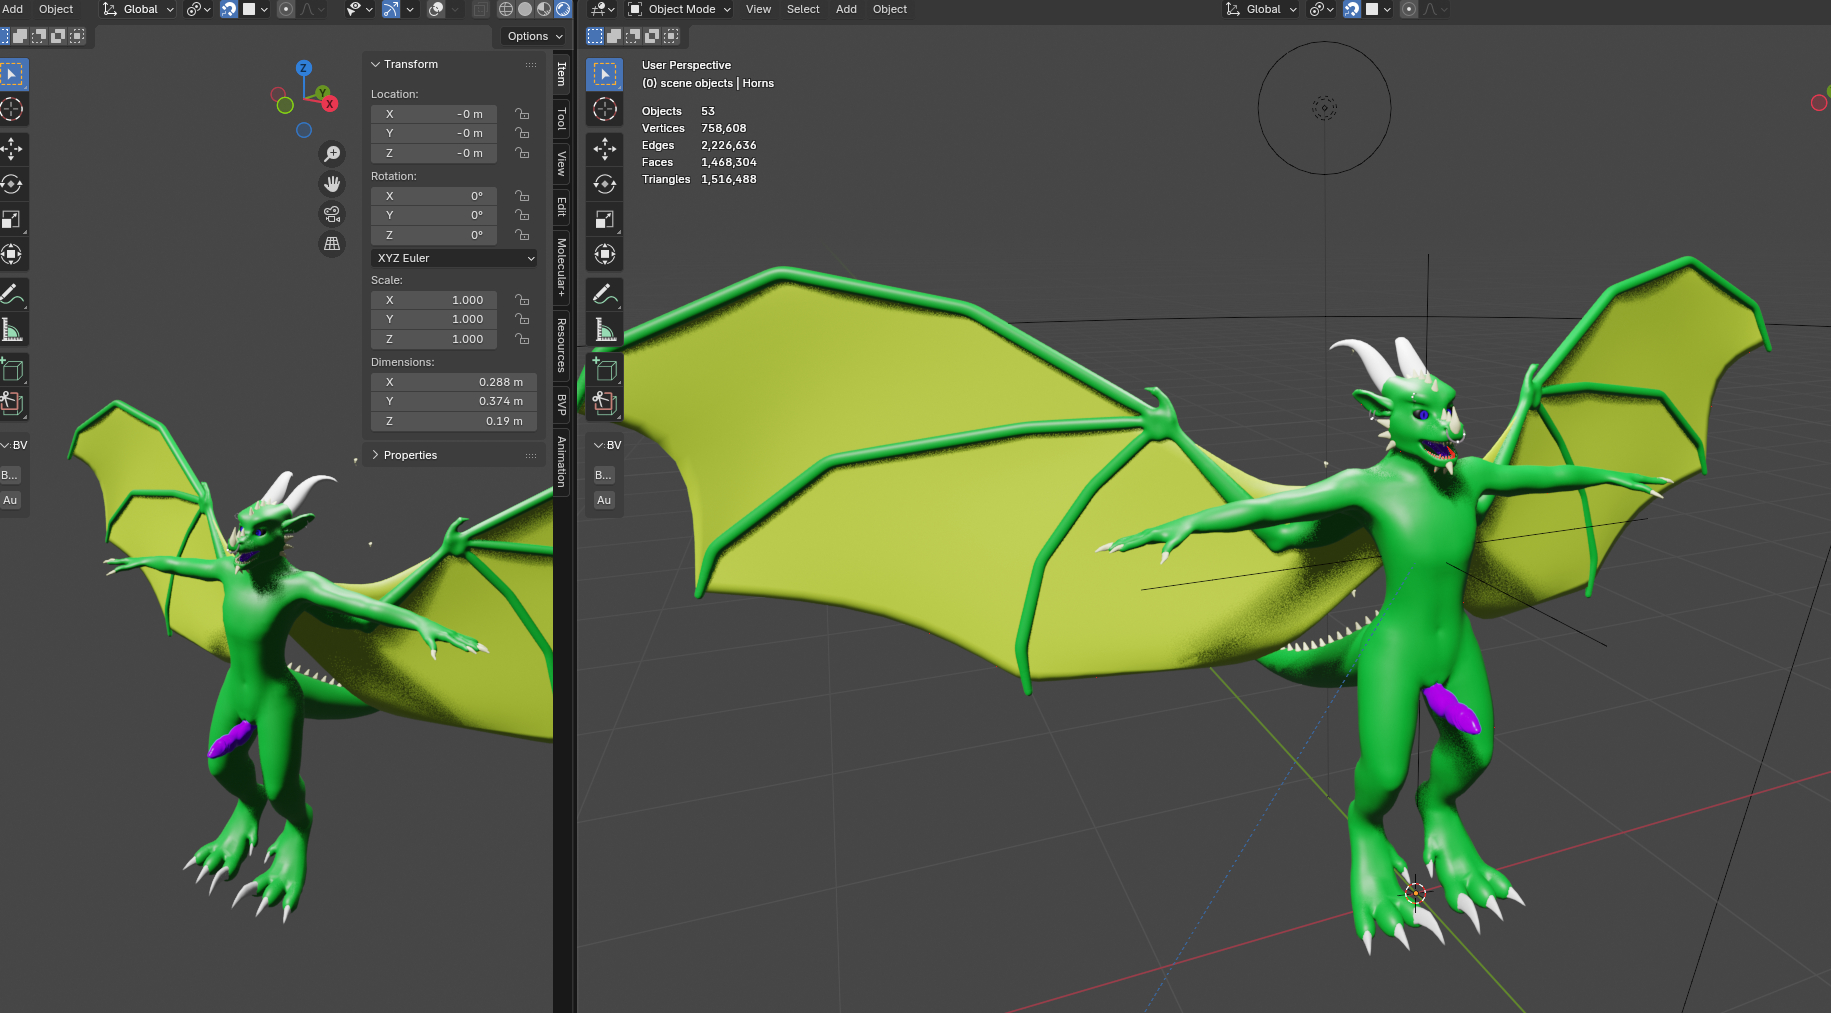
Task: Toggle snapping magnet in left viewport header
Action: (229, 9)
